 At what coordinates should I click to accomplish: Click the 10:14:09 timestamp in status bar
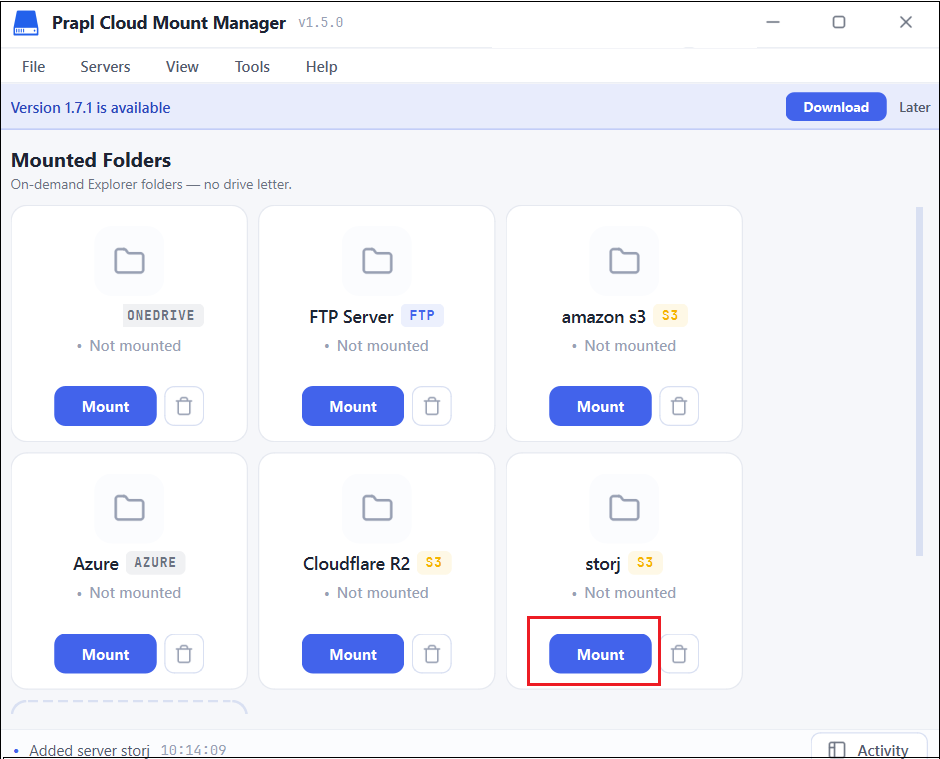193,750
